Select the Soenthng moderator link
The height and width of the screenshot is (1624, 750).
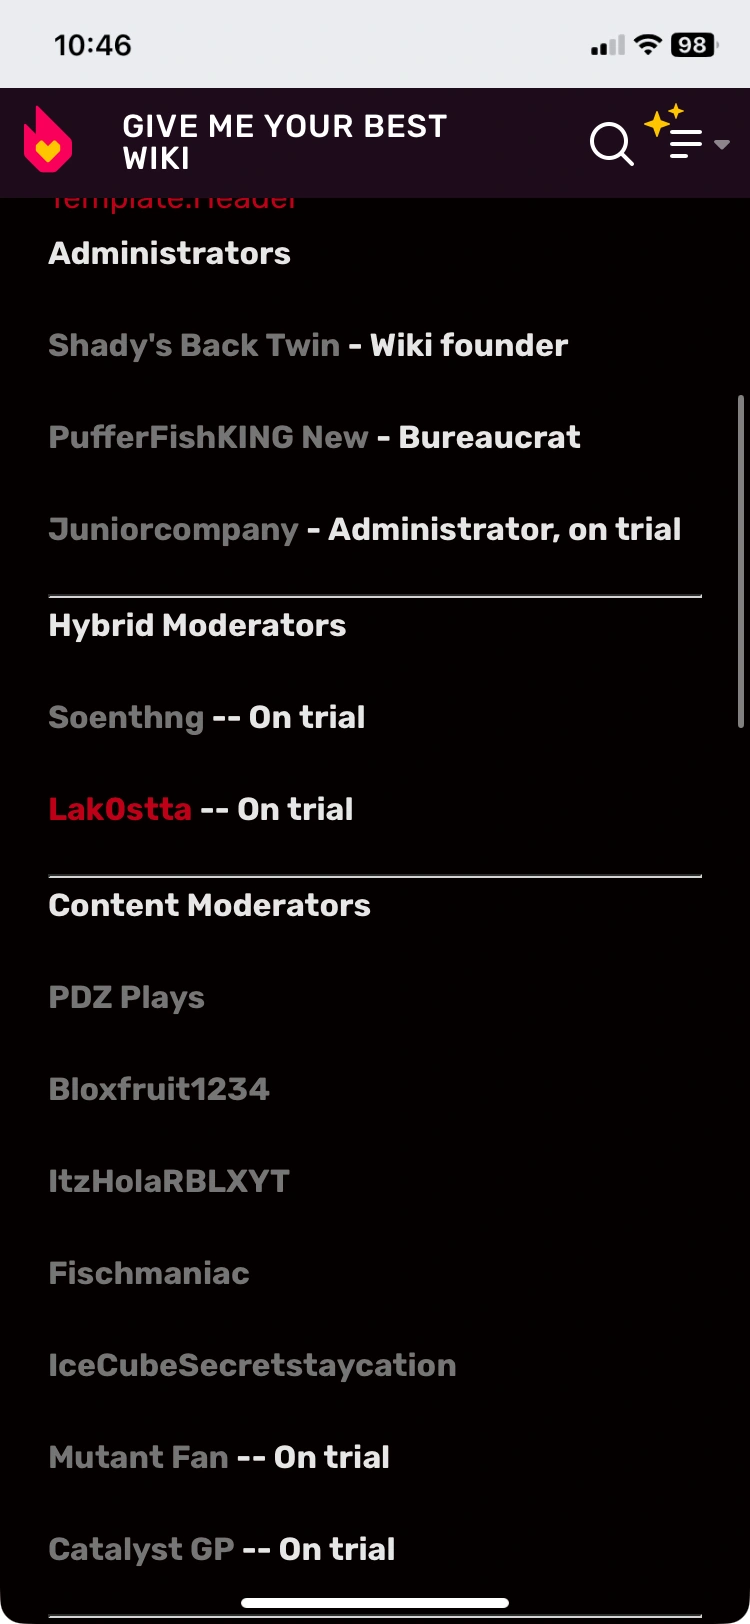[126, 717]
